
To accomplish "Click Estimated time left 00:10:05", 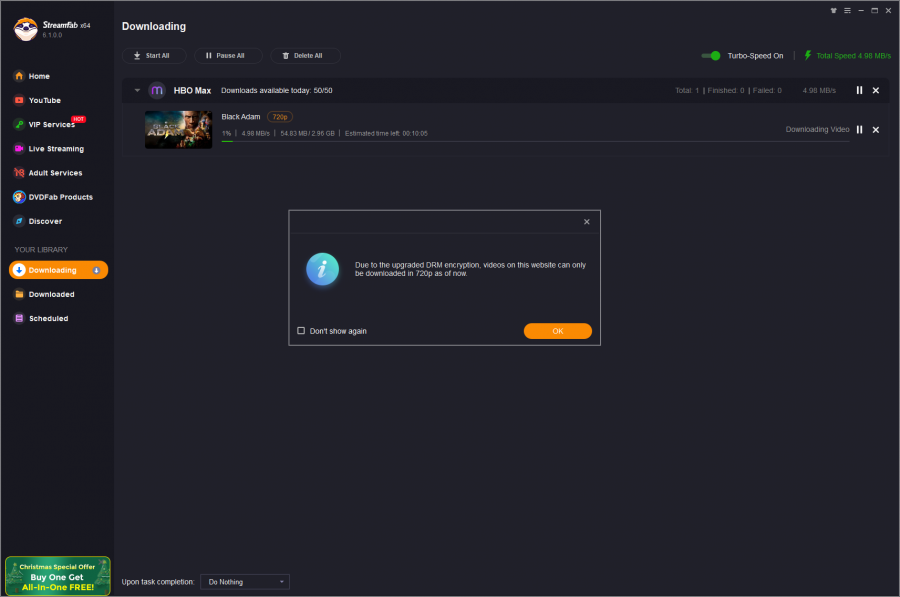I will (x=386, y=134).
